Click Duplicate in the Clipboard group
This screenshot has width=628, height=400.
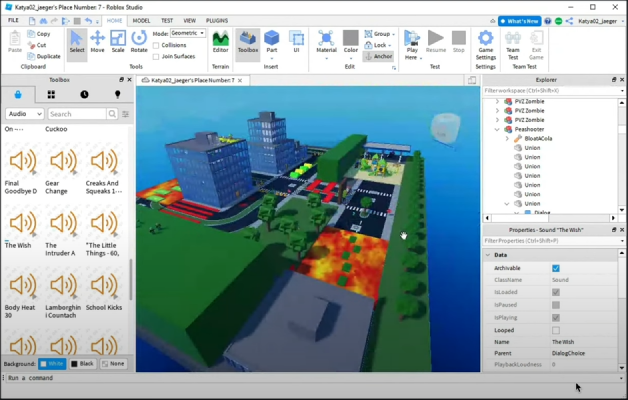click(x=43, y=56)
